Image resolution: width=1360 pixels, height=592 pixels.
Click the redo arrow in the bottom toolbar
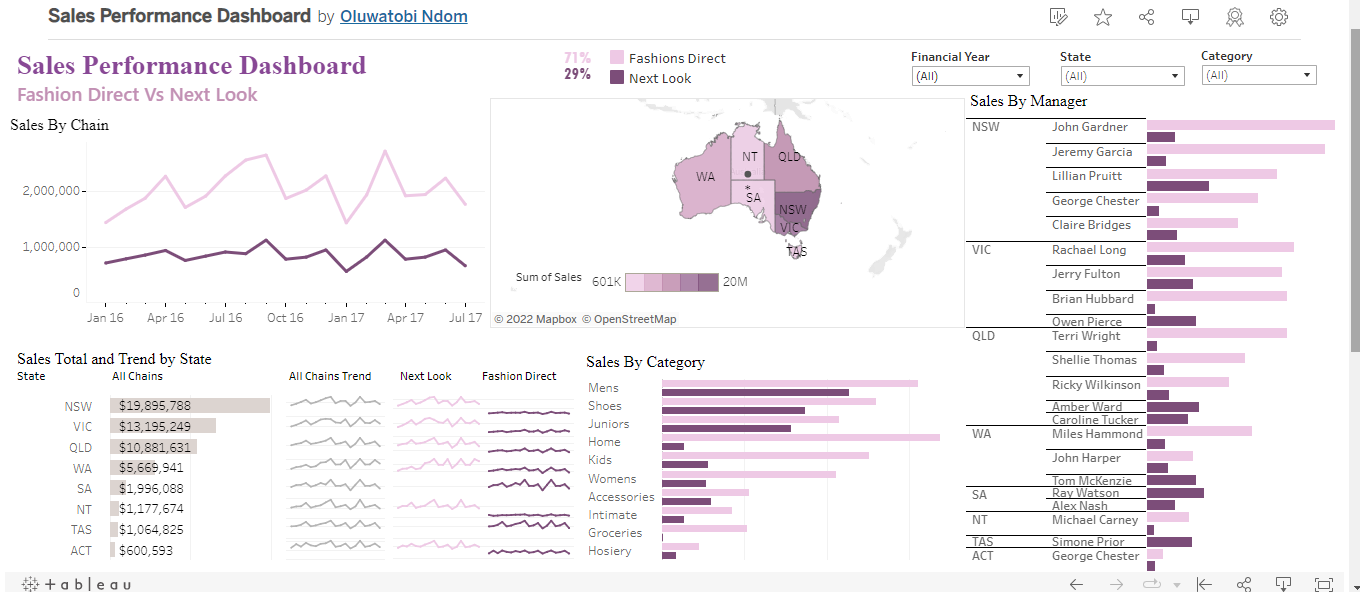pyautogui.click(x=1117, y=584)
